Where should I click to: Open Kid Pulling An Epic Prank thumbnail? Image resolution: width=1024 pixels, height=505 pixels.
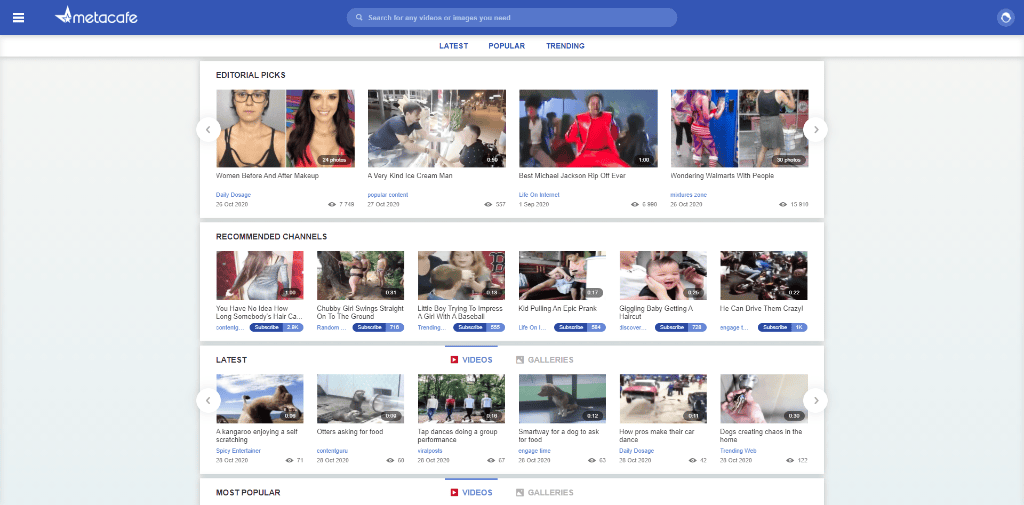(x=562, y=276)
